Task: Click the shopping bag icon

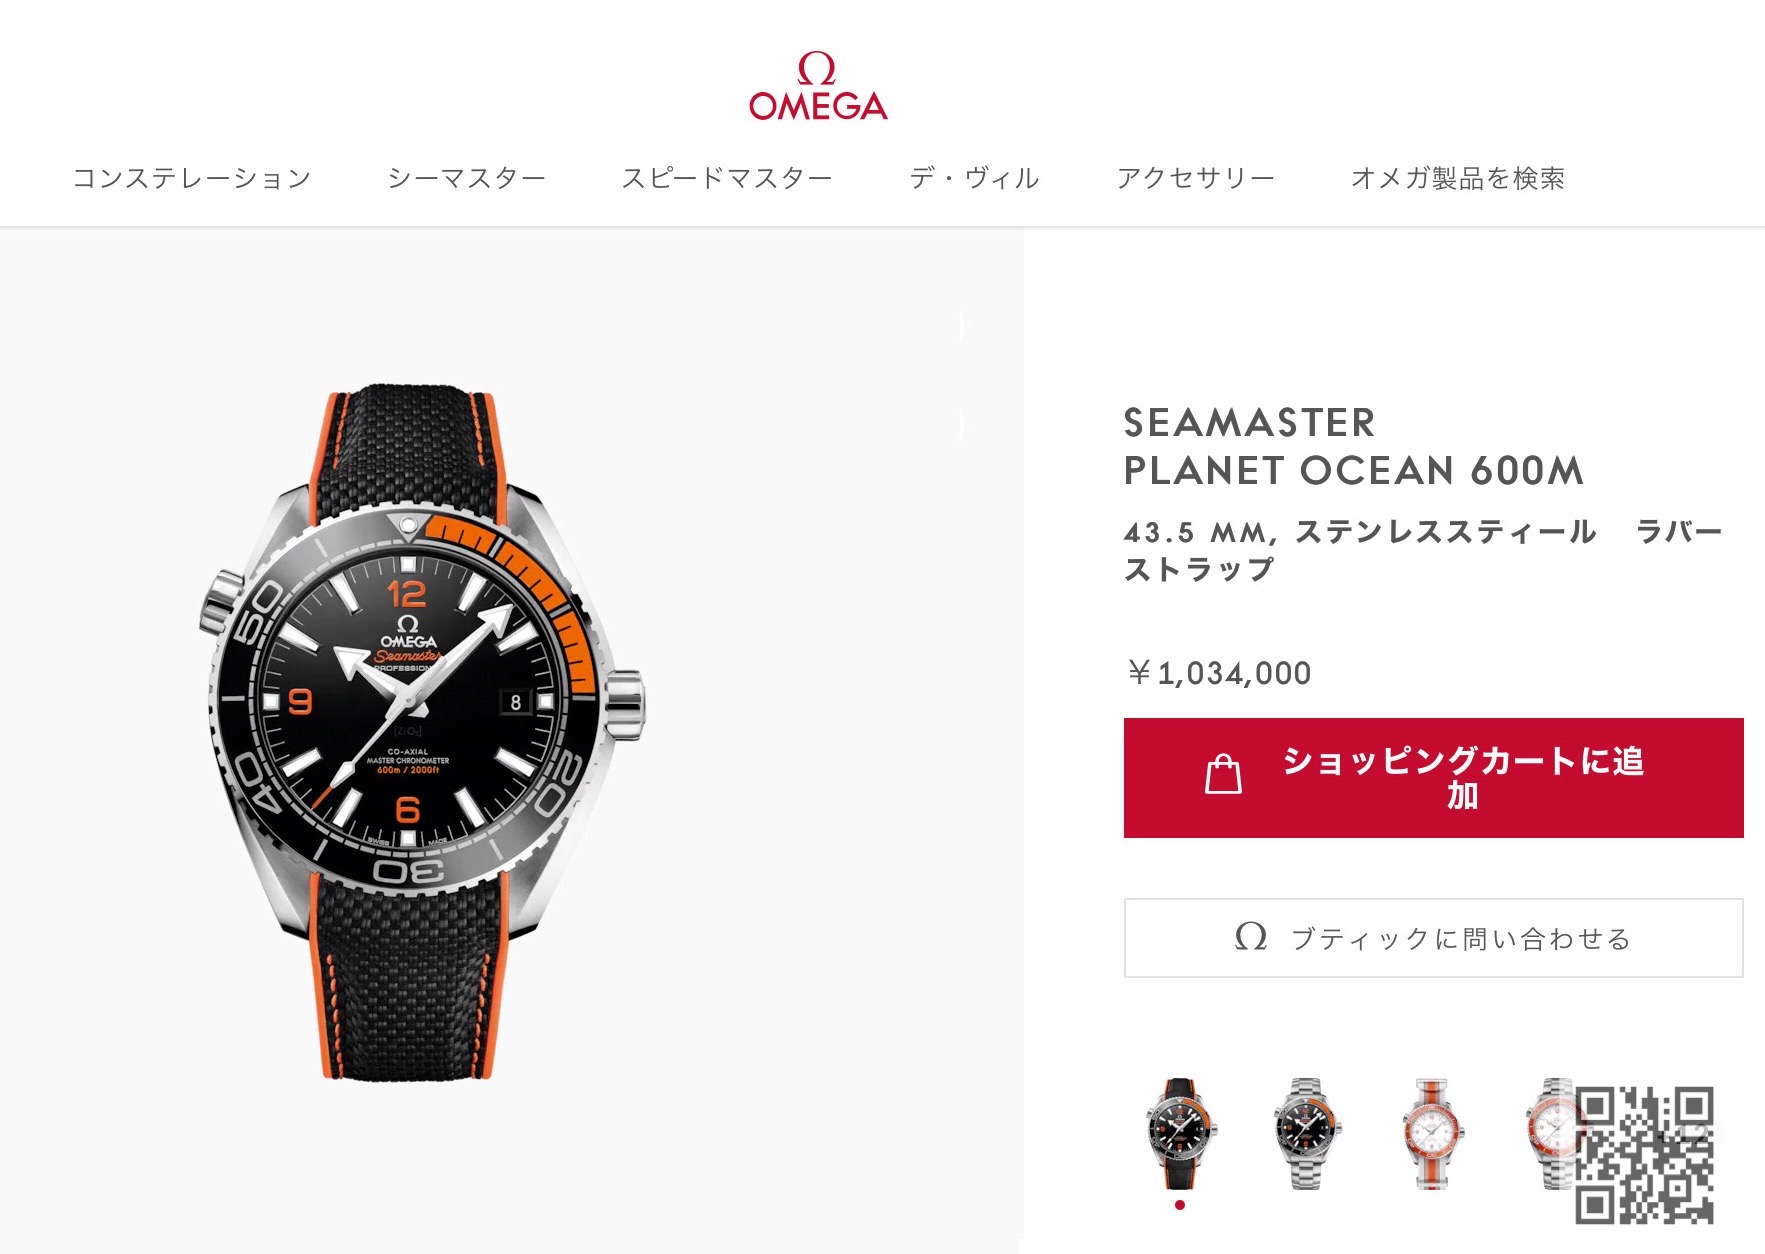Action: pyautogui.click(x=1223, y=775)
